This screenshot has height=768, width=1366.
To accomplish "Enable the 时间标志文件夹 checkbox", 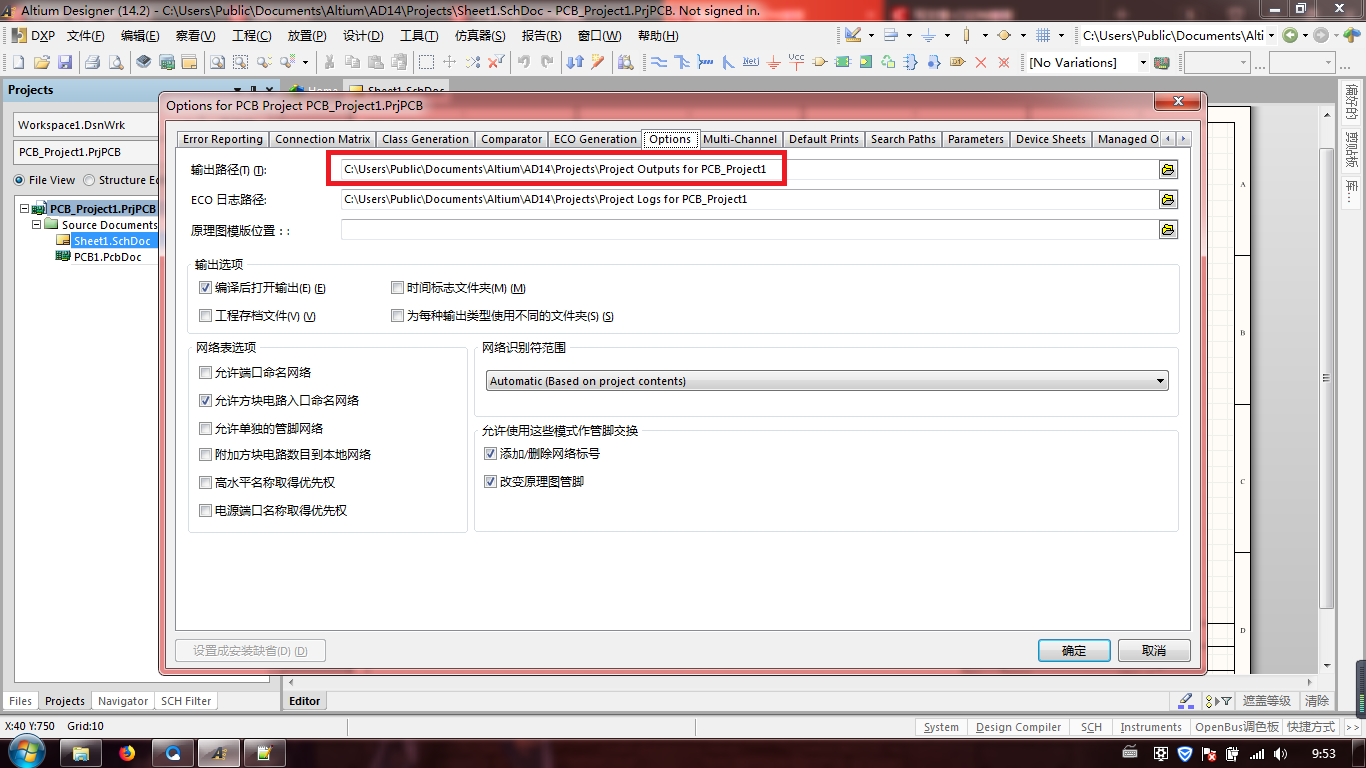I will point(397,288).
